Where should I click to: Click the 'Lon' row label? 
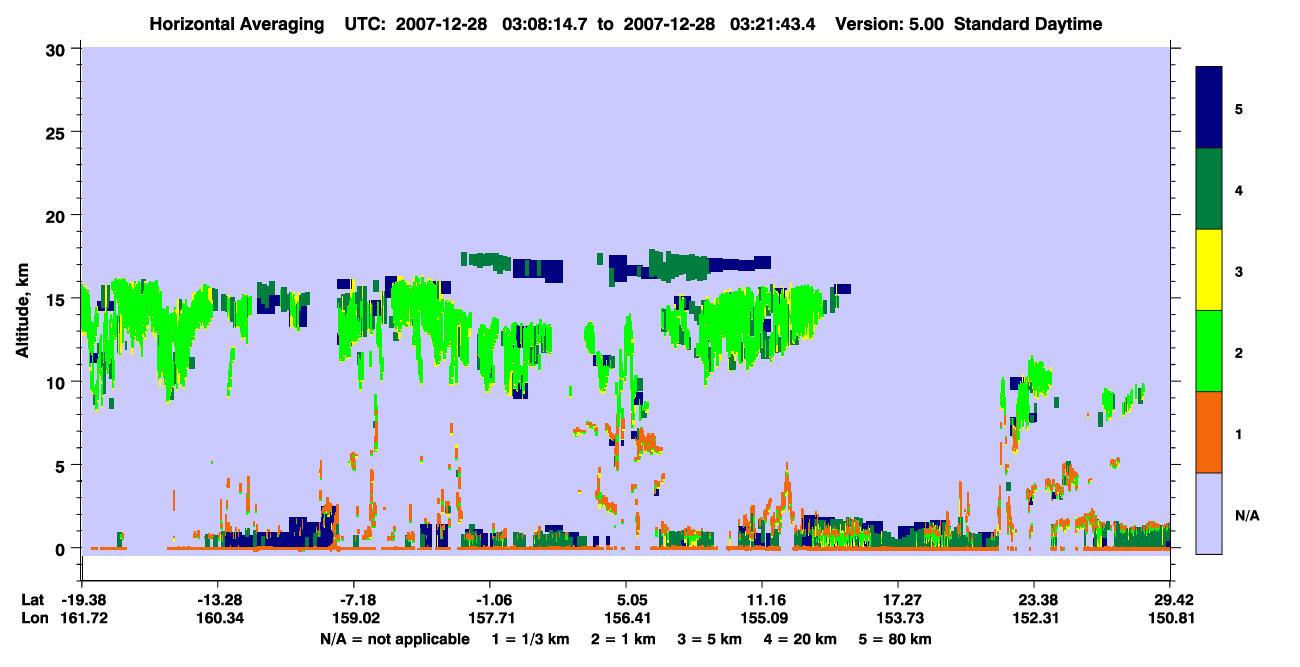33,619
